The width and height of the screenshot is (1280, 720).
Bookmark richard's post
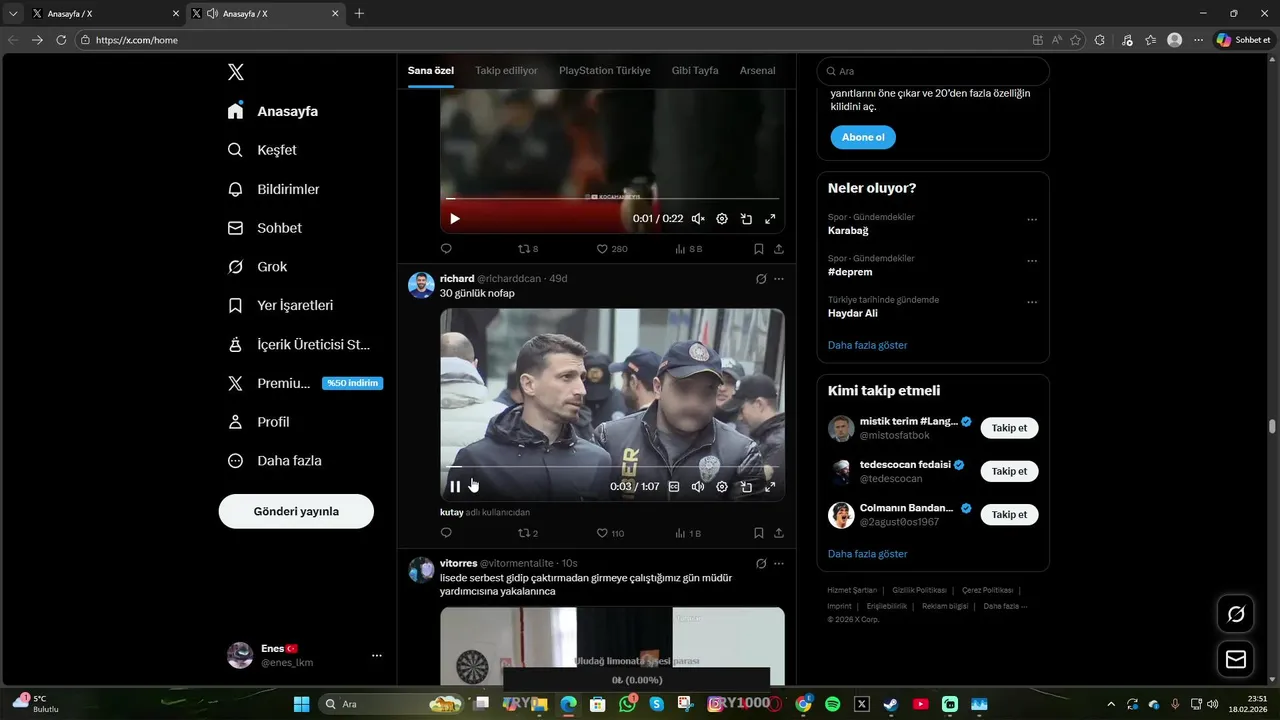759,533
